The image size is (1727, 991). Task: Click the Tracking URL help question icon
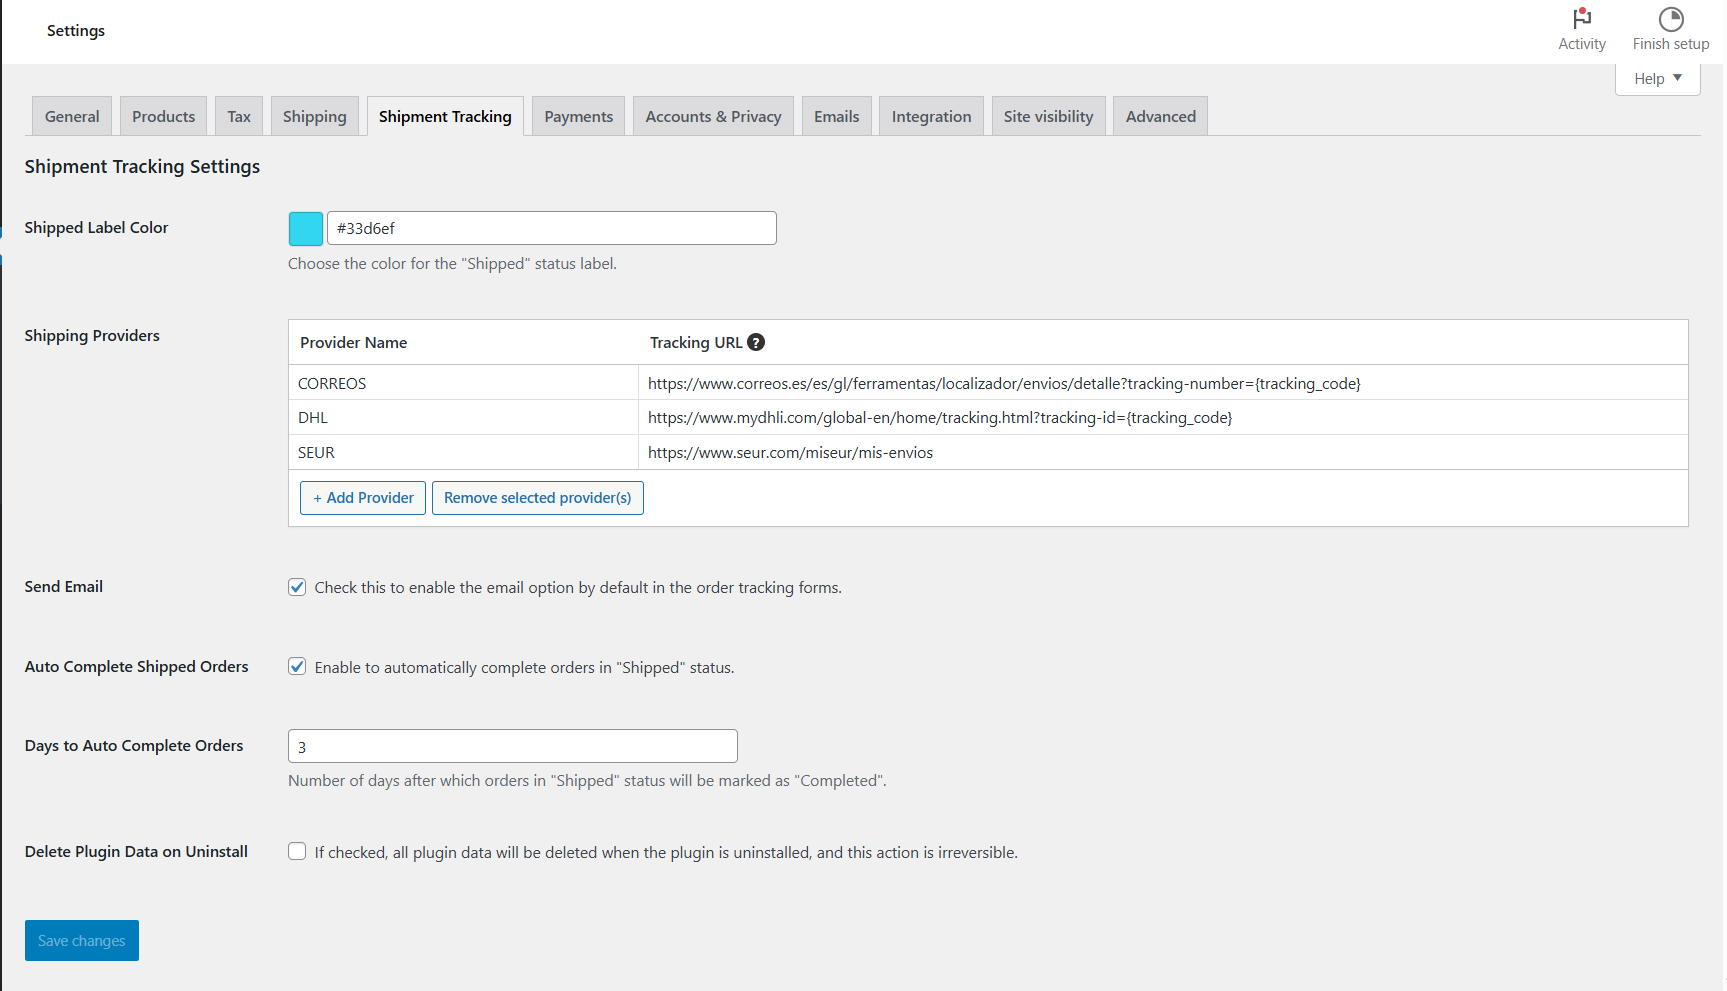coord(756,342)
